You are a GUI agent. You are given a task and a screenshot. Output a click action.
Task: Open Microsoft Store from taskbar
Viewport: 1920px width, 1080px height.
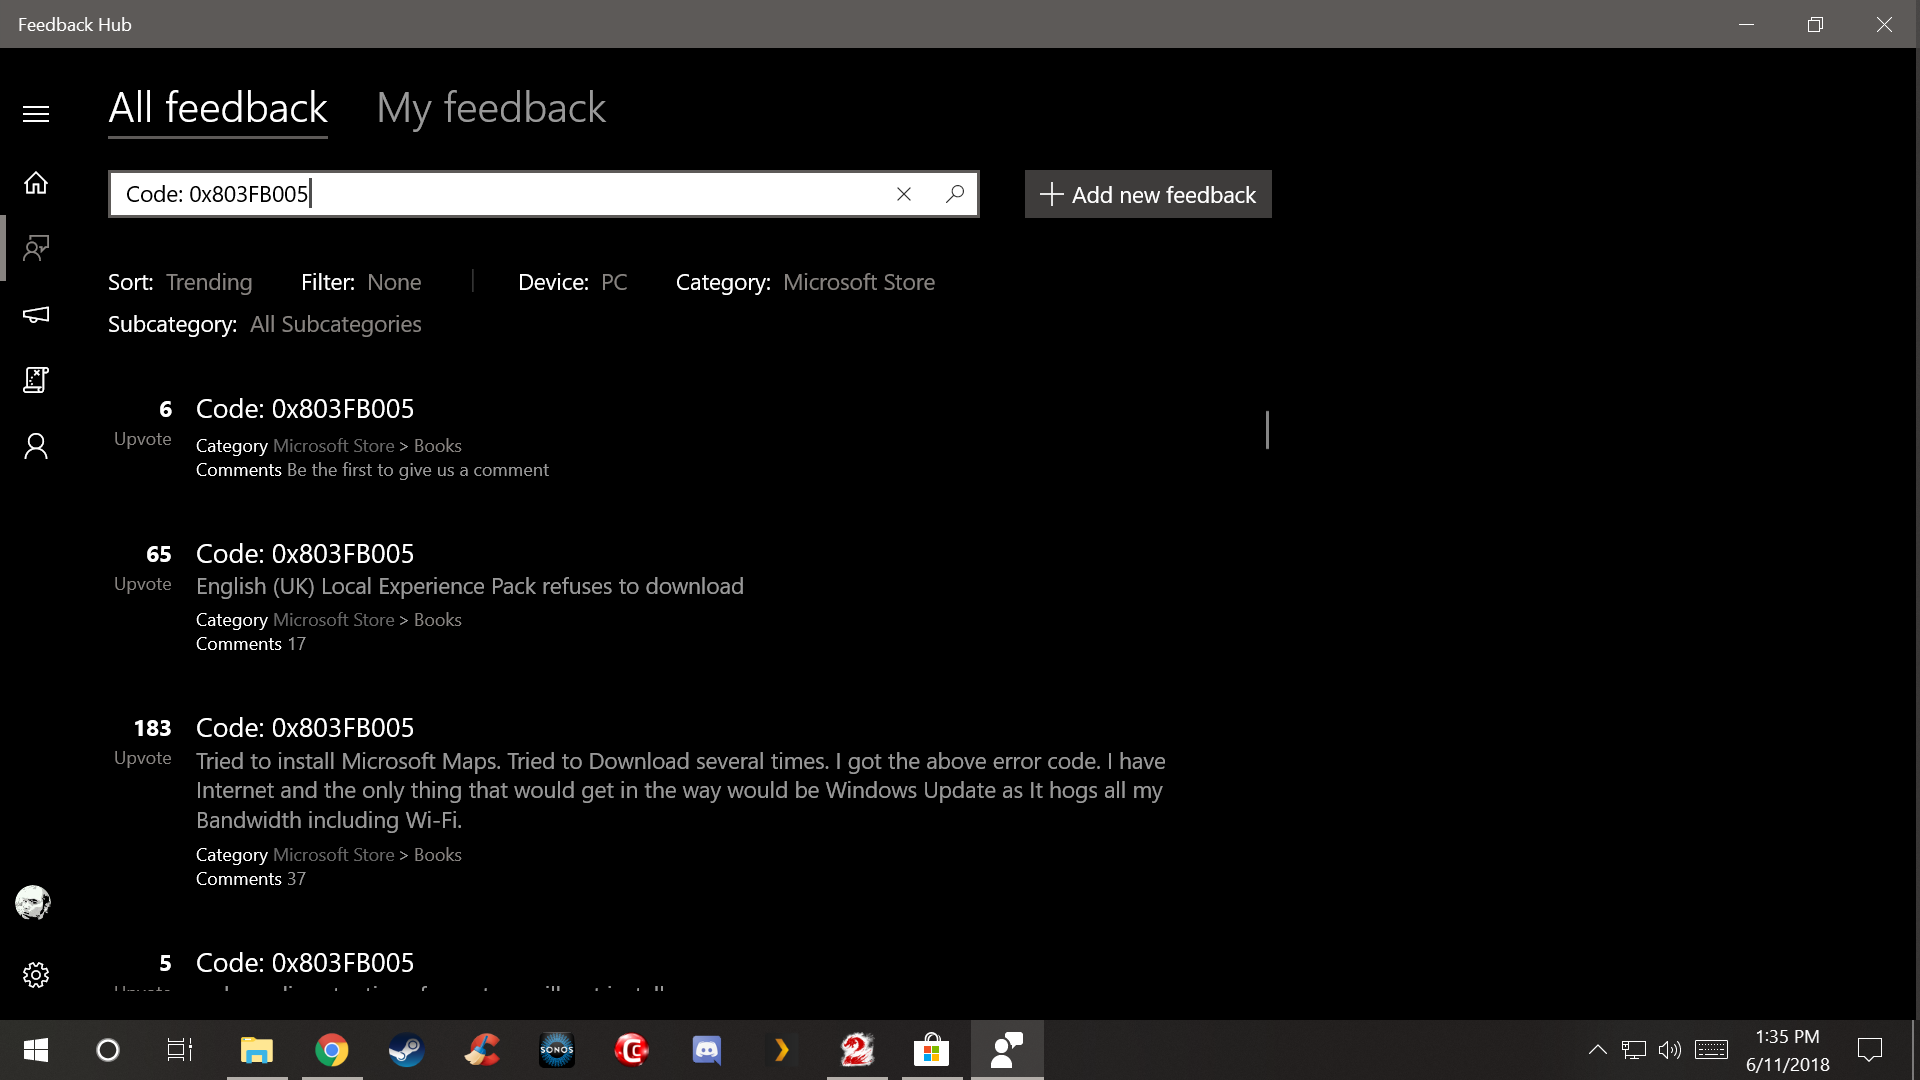[x=932, y=1050]
